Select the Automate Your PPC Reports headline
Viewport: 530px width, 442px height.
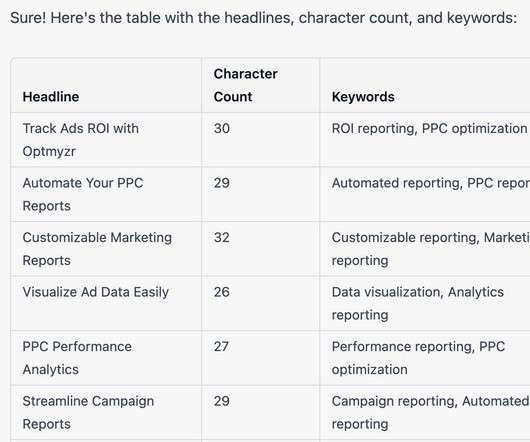point(83,194)
